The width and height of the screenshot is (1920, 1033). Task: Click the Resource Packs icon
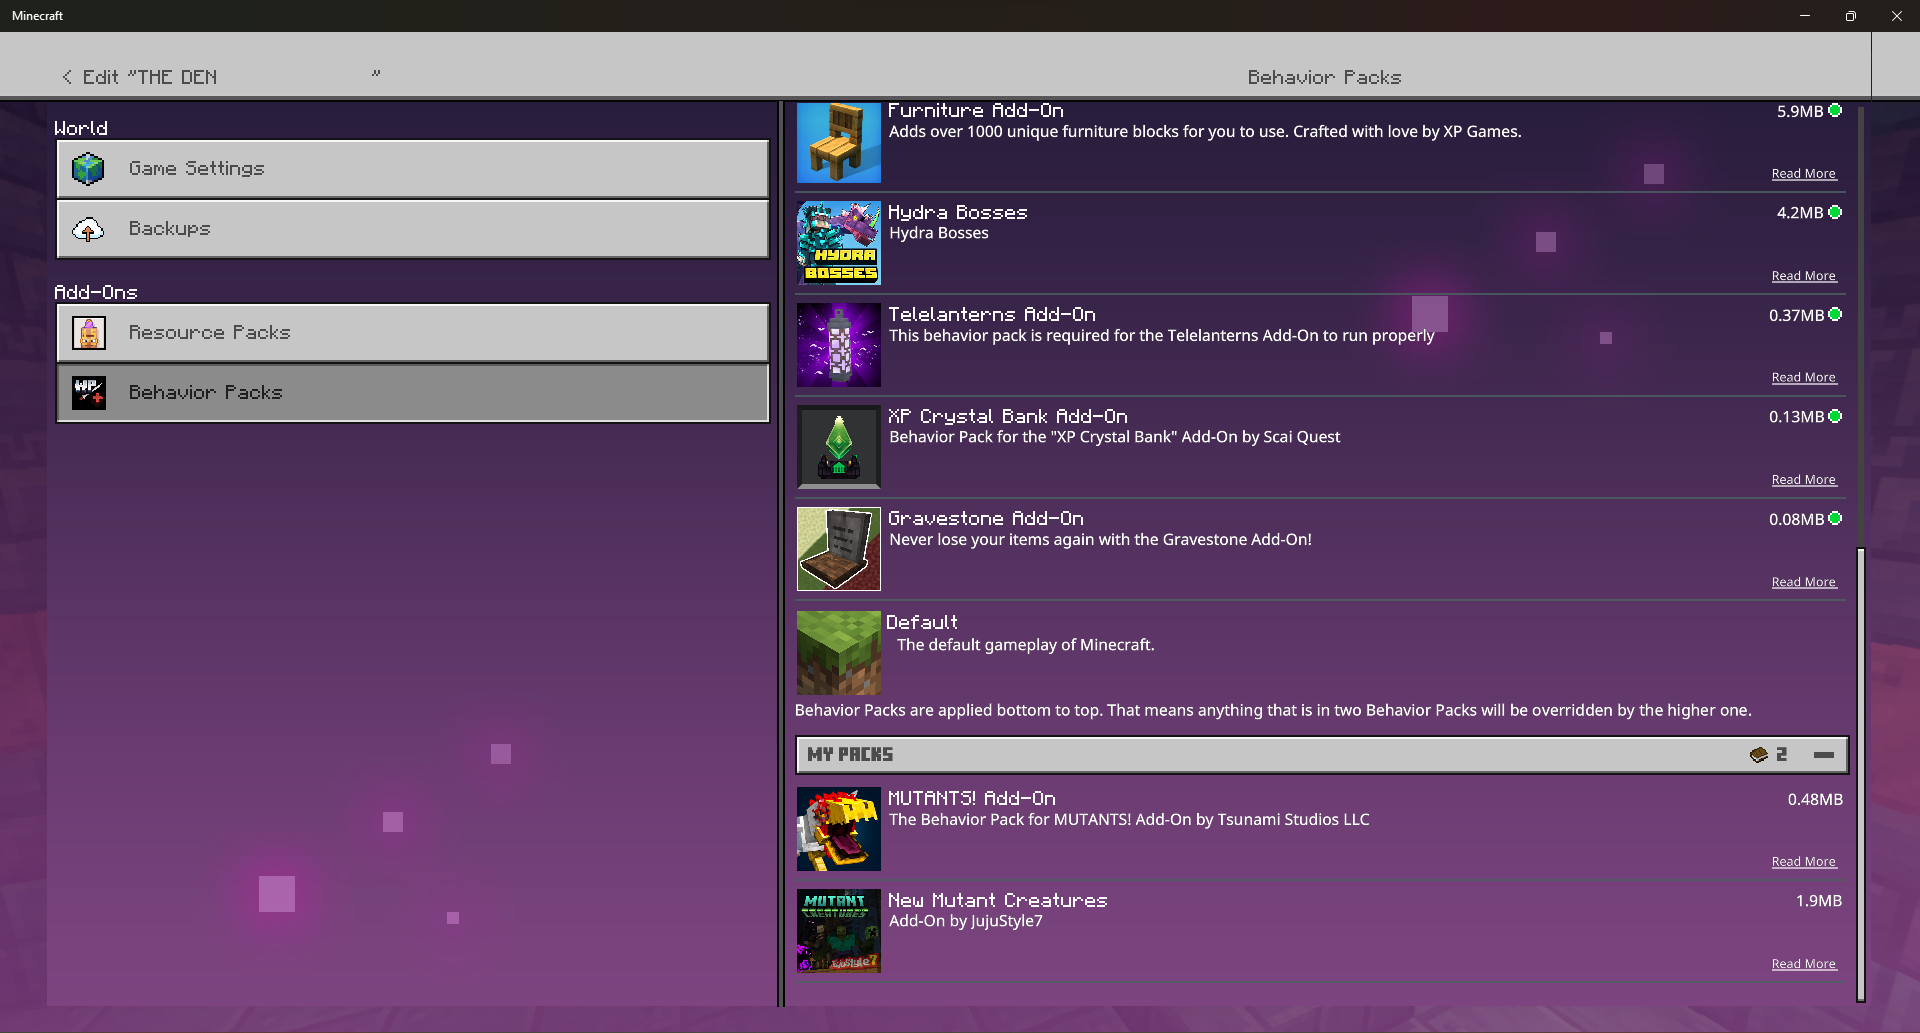[89, 333]
